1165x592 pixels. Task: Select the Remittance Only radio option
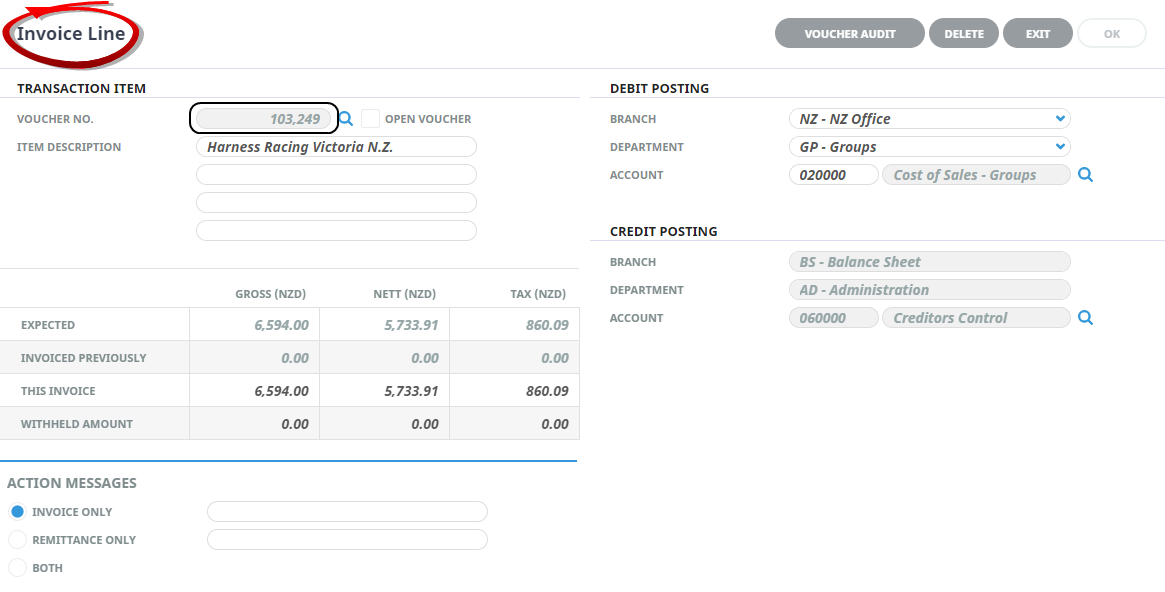[x=17, y=540]
